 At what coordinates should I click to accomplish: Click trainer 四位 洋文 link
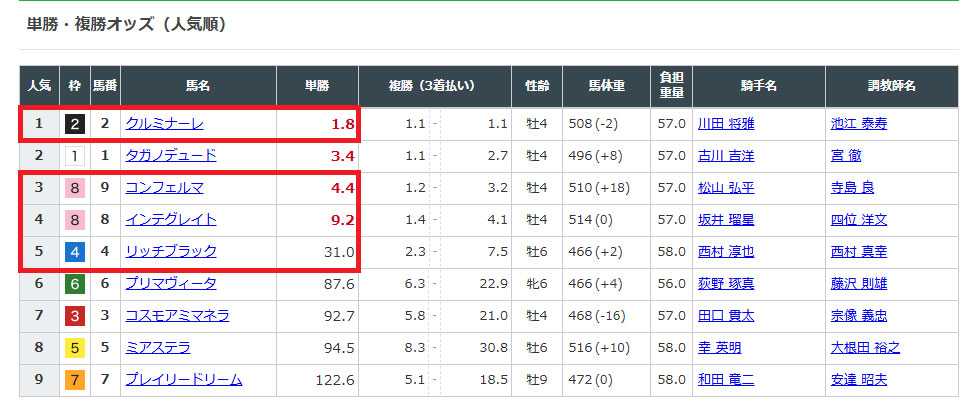(858, 220)
